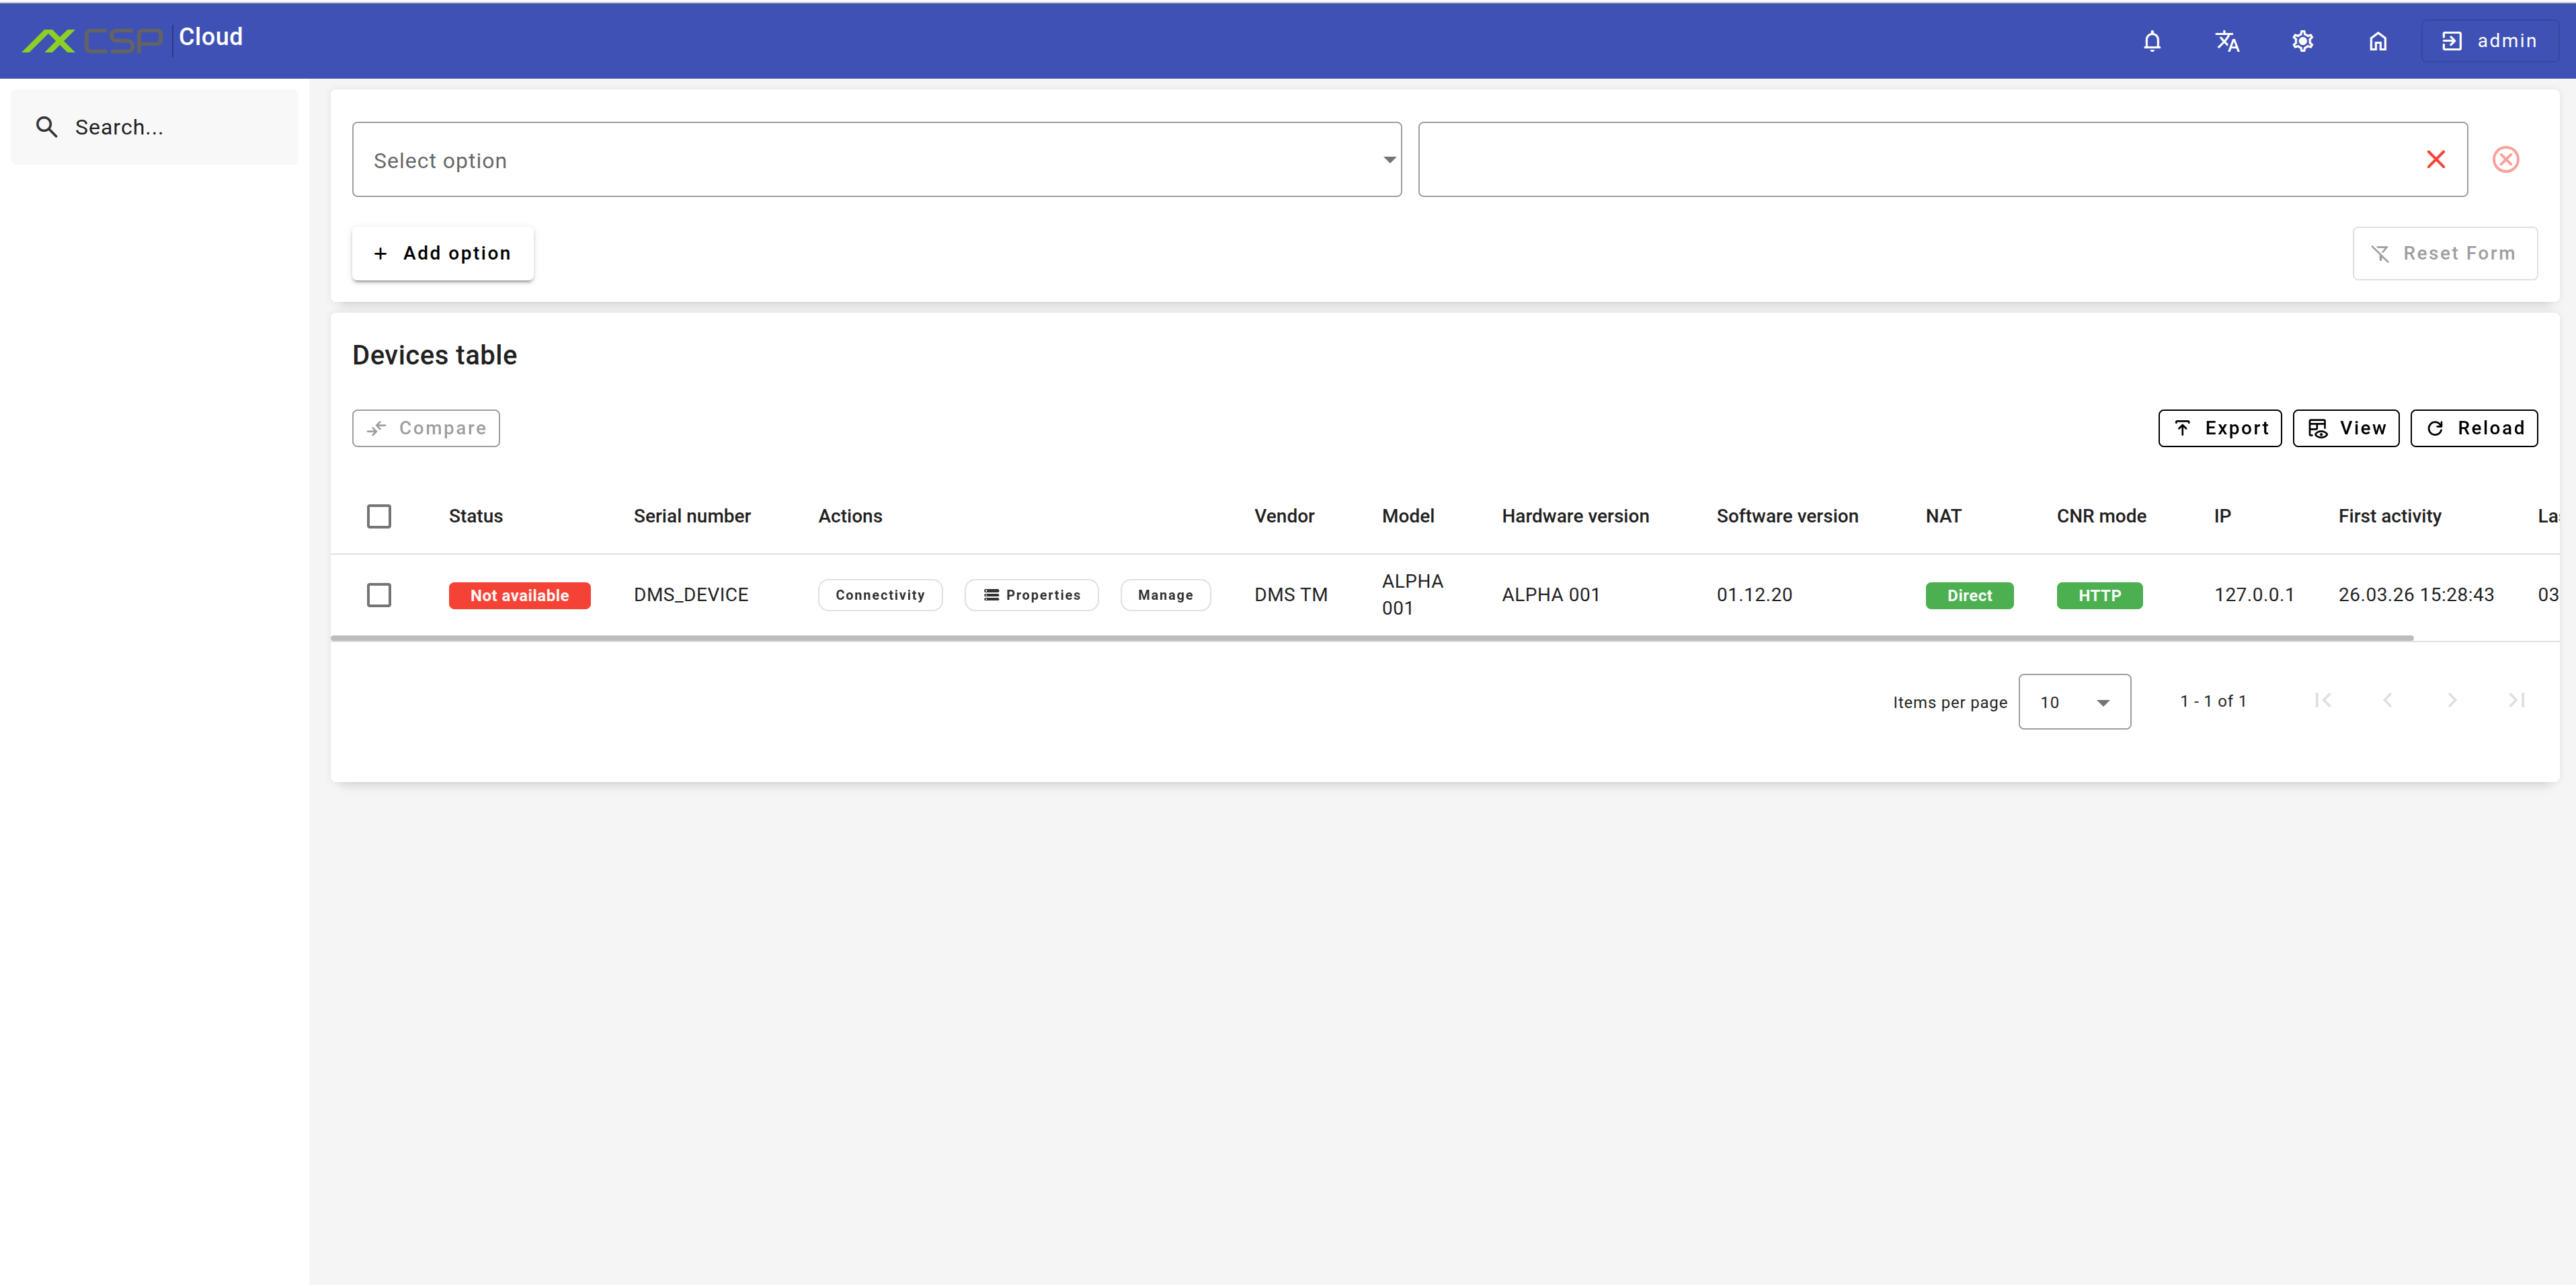Click the Actions column header
The height and width of the screenshot is (1285, 2576).
tap(850, 516)
